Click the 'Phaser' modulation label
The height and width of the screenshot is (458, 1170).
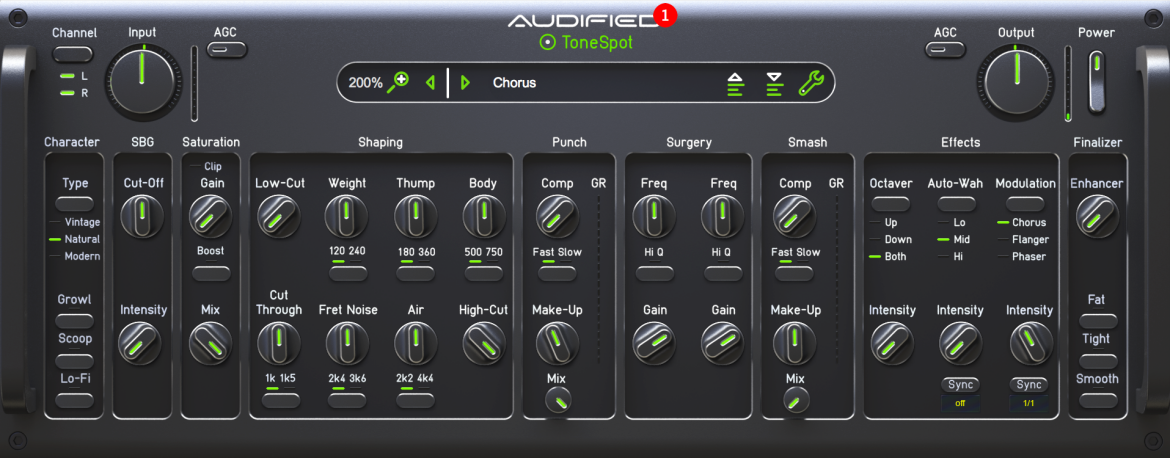1029,257
